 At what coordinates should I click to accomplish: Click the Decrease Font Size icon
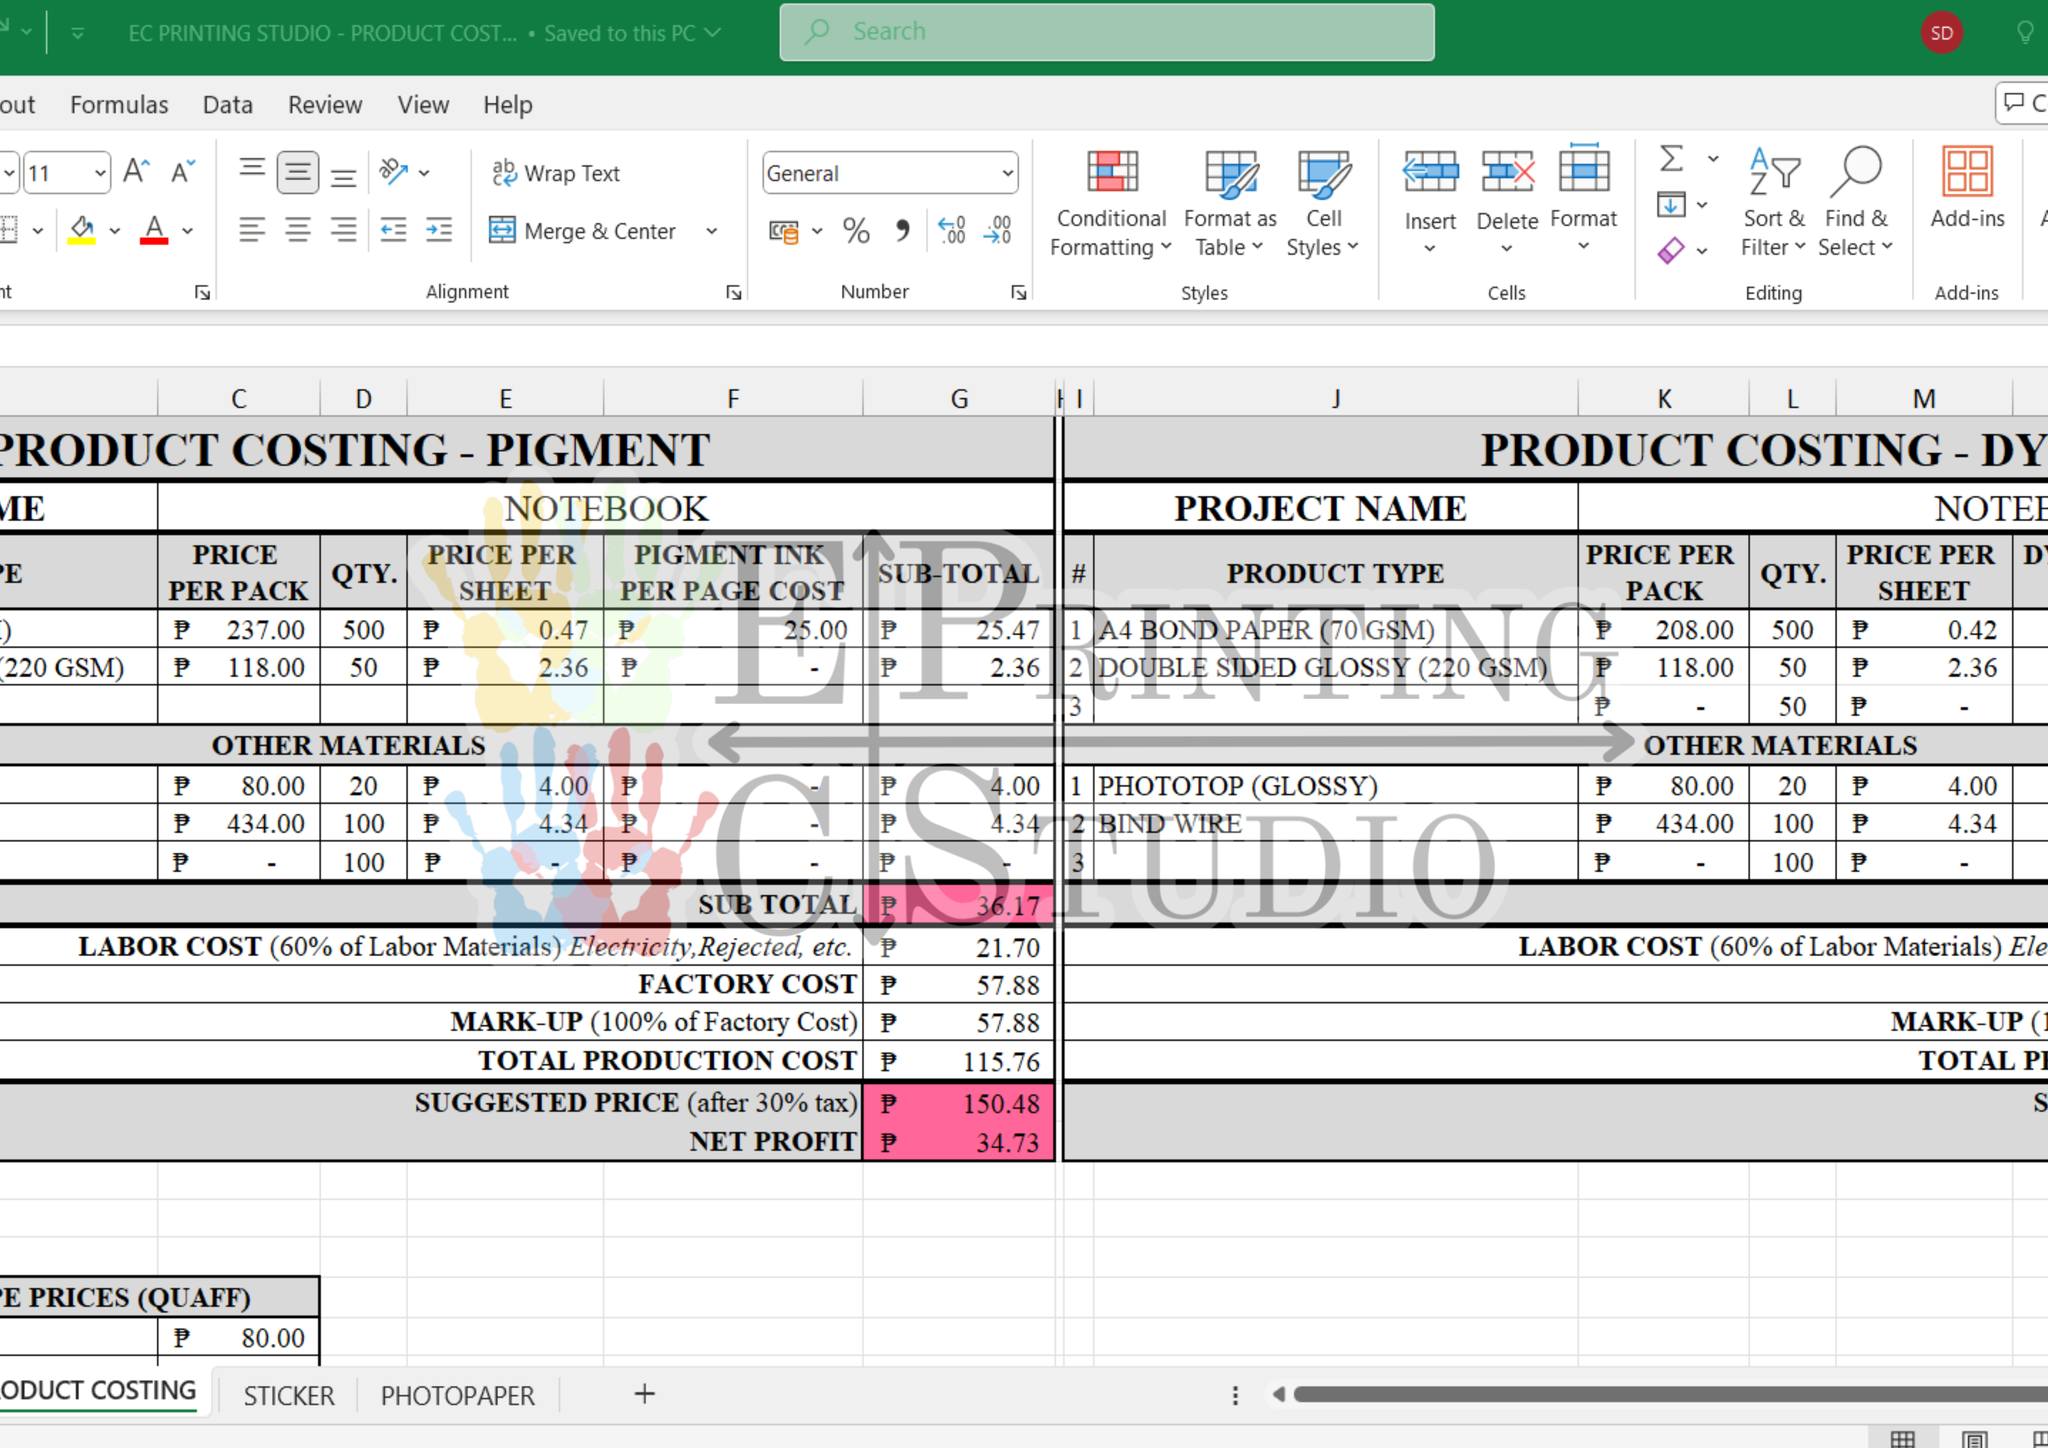[x=182, y=172]
